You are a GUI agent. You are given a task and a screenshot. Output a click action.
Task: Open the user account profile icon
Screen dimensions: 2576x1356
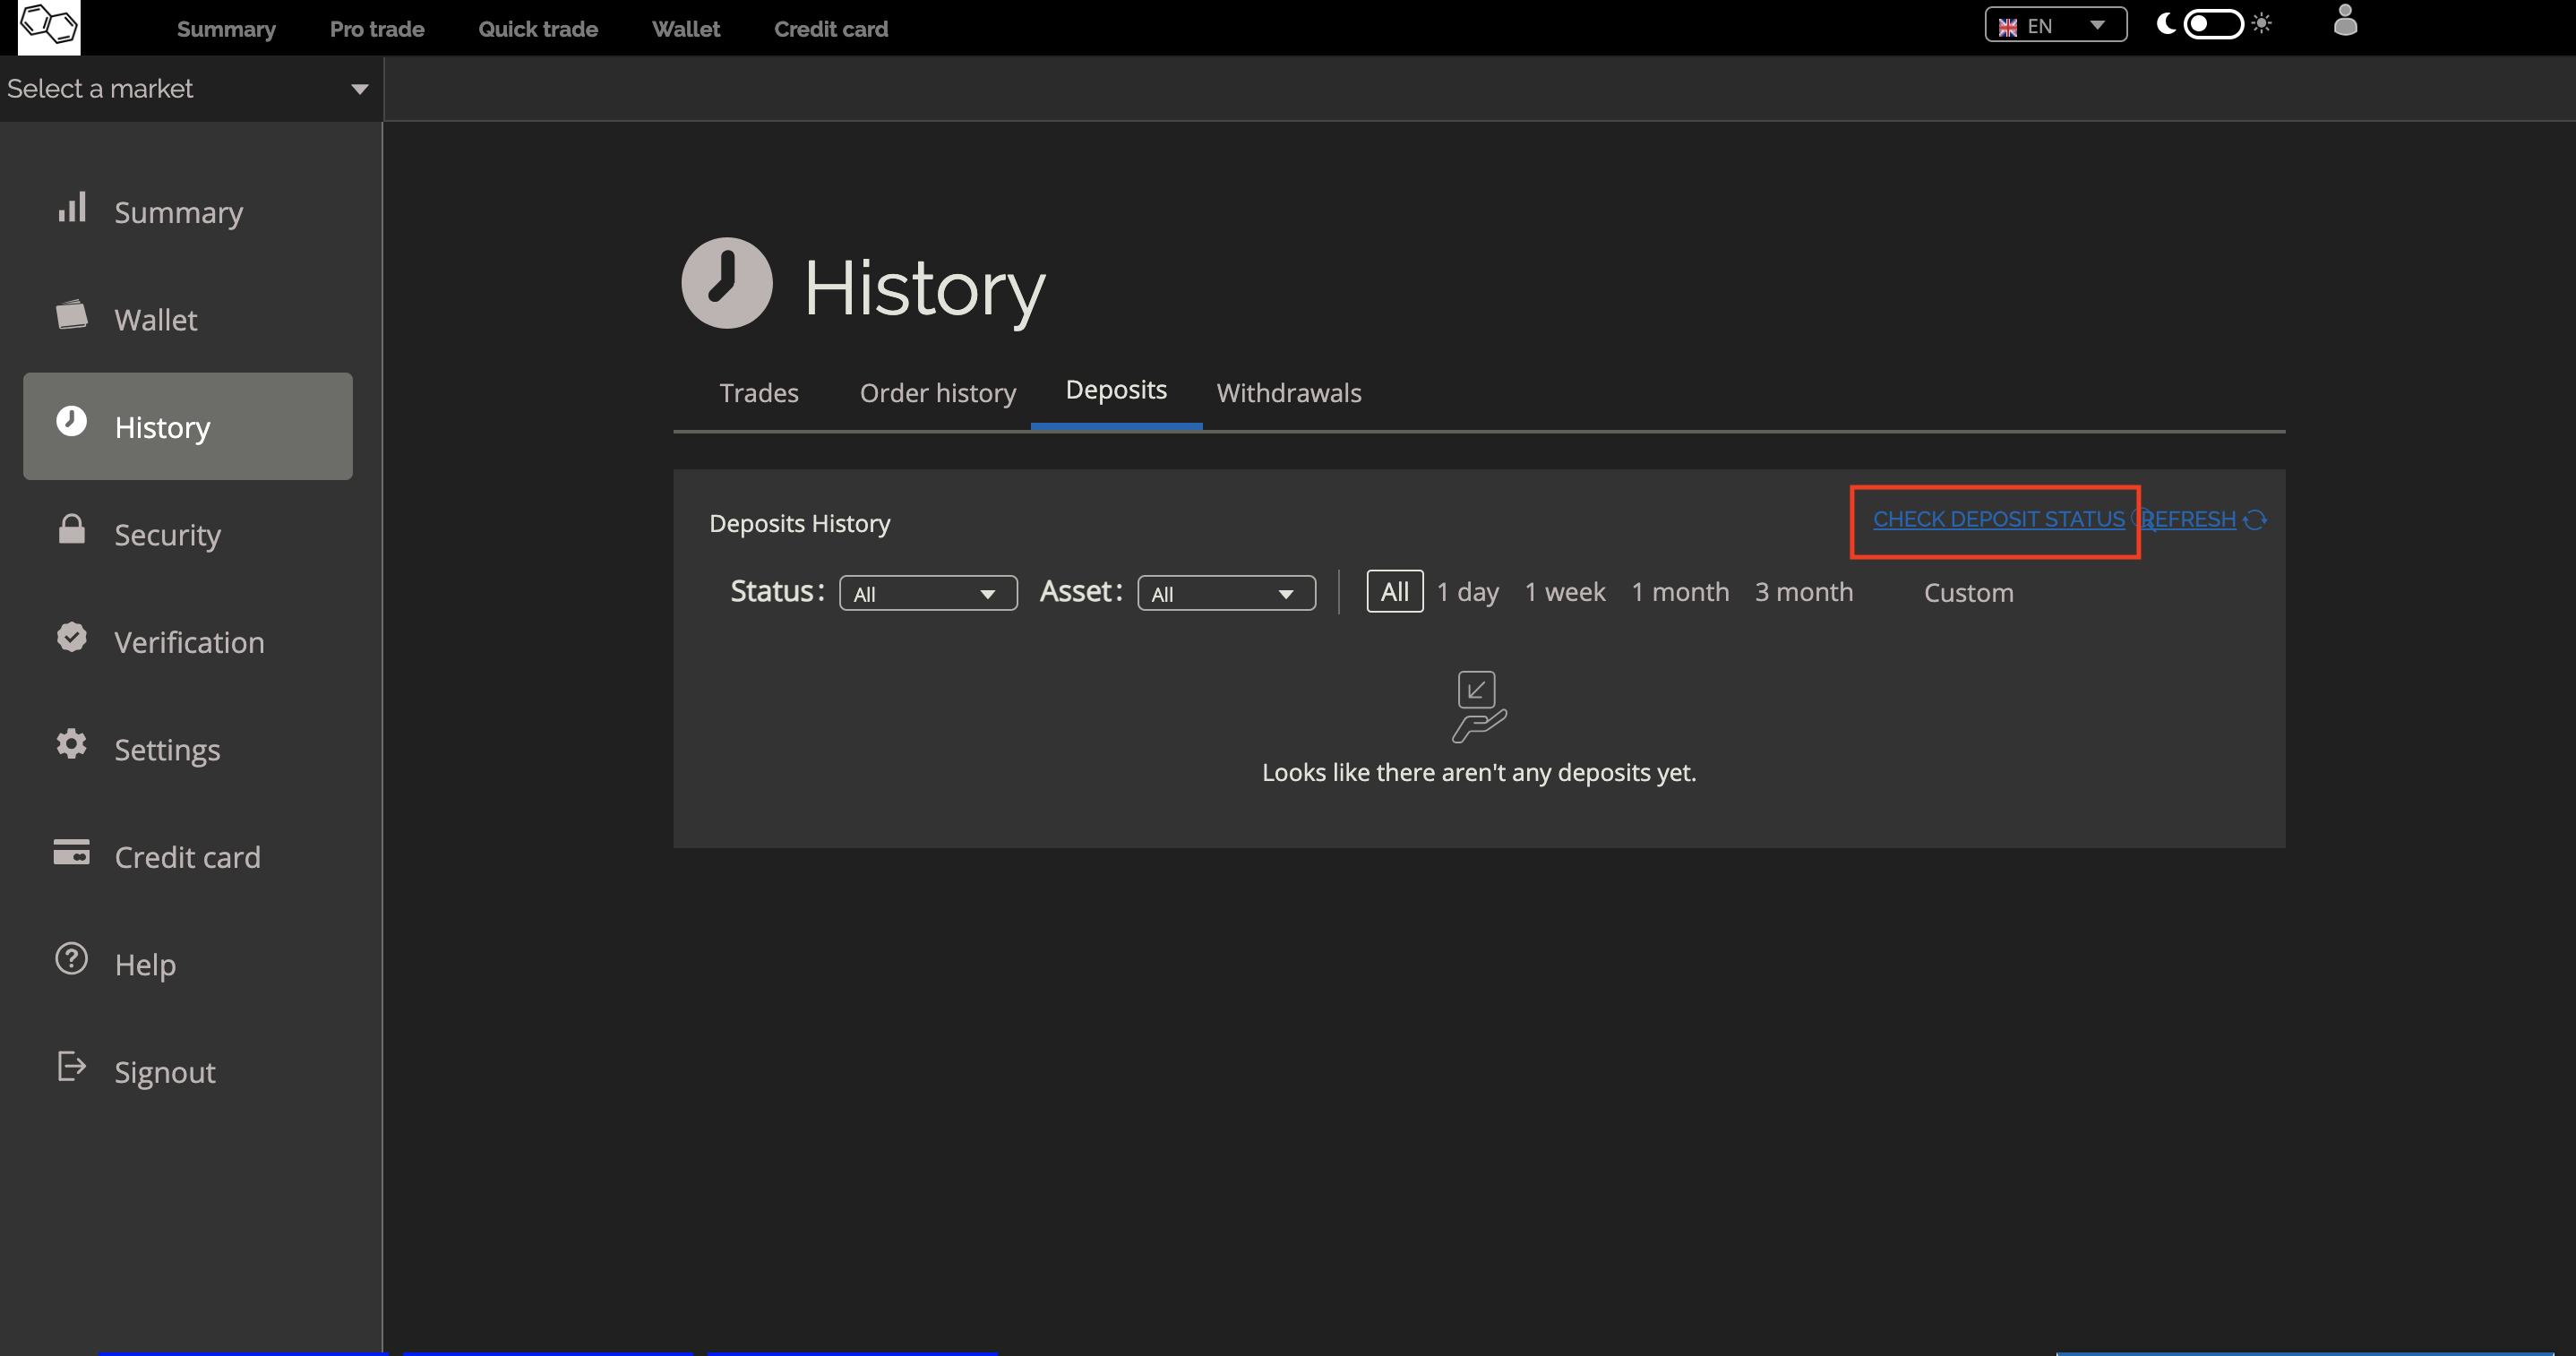point(2344,21)
